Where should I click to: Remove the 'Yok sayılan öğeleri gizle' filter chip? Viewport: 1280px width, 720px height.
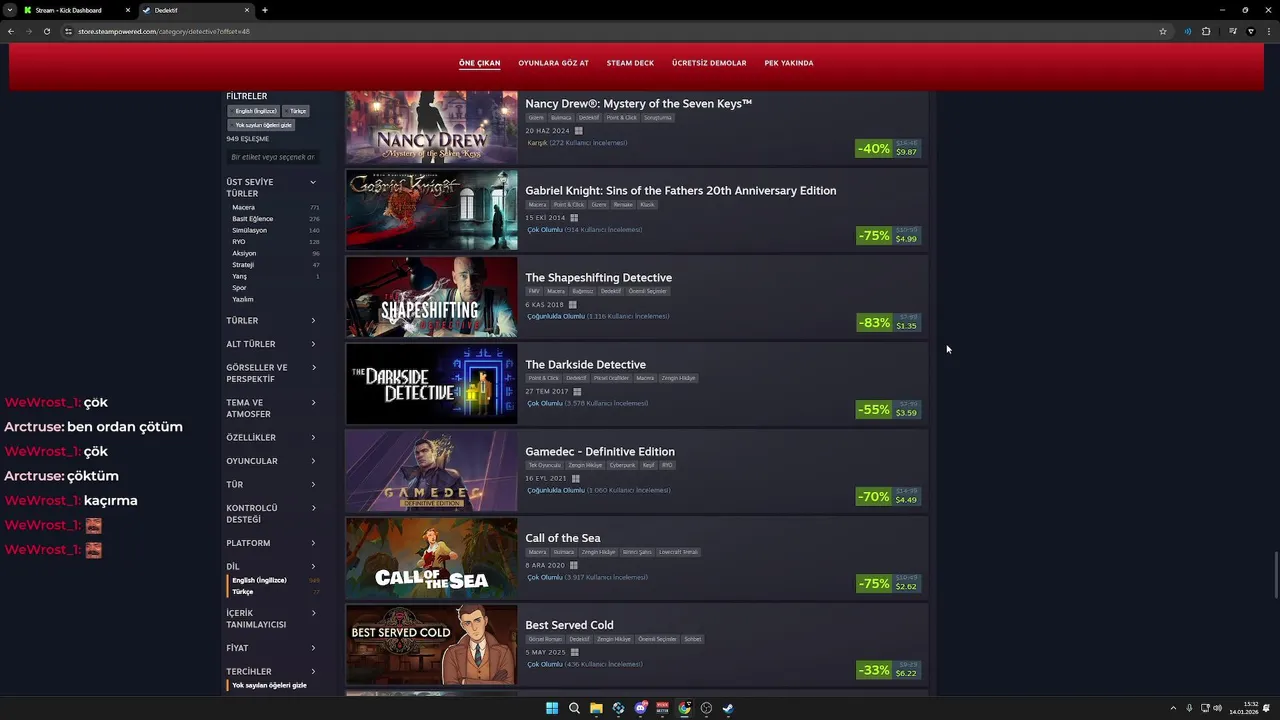tap(263, 125)
